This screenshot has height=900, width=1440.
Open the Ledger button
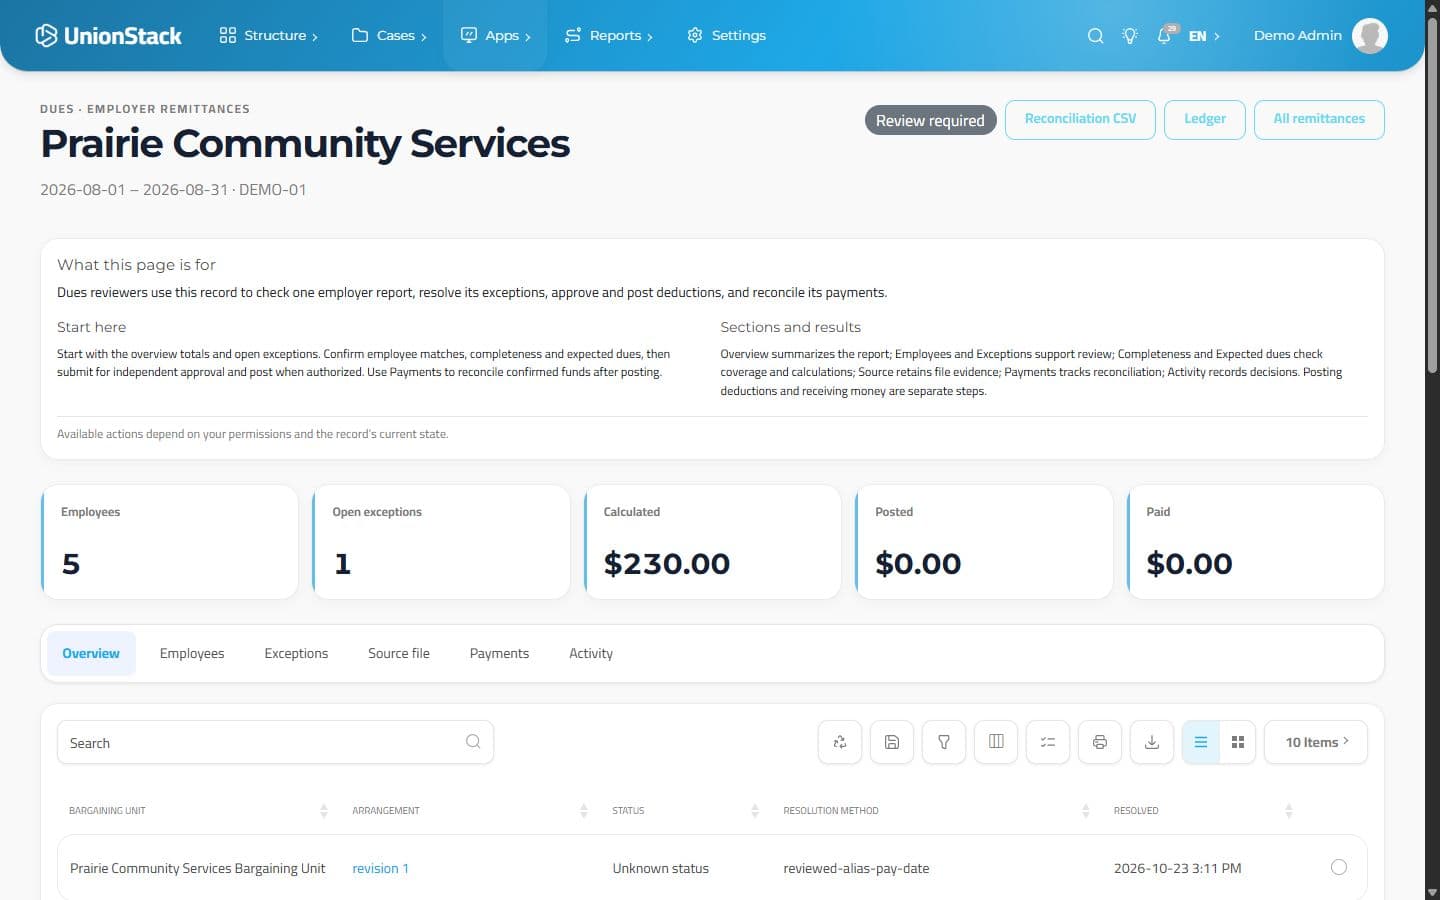(x=1205, y=119)
